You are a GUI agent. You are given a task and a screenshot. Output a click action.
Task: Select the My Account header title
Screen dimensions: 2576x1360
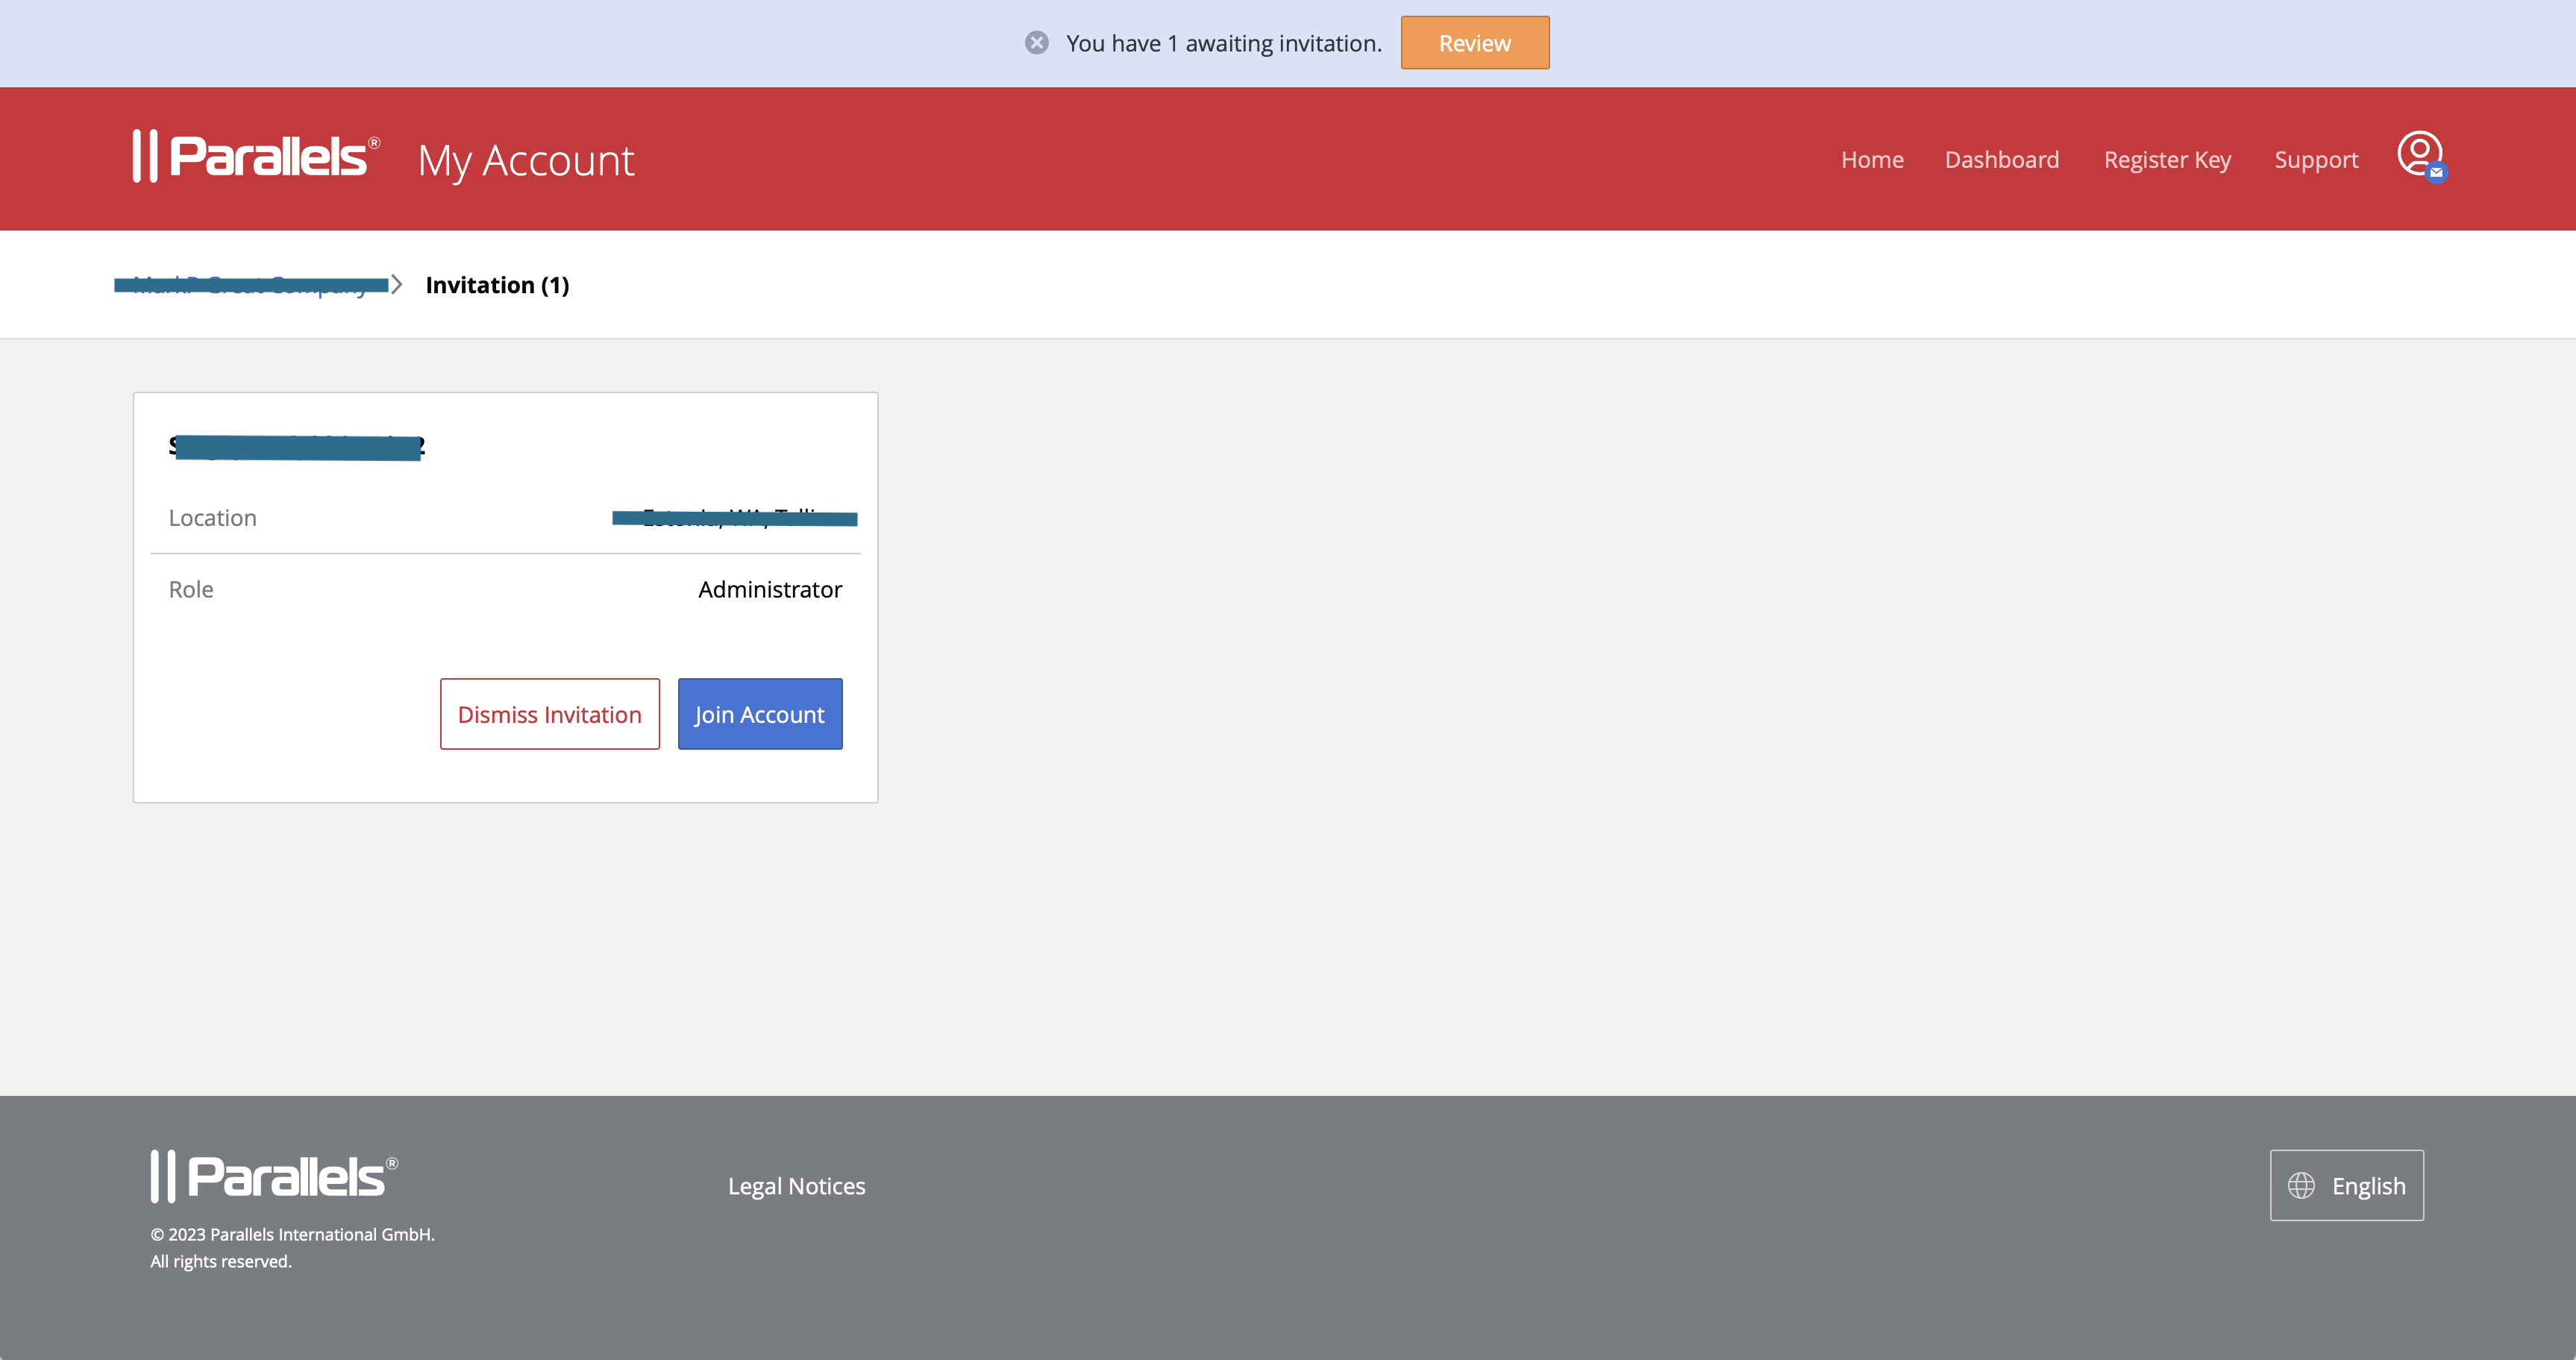click(526, 161)
